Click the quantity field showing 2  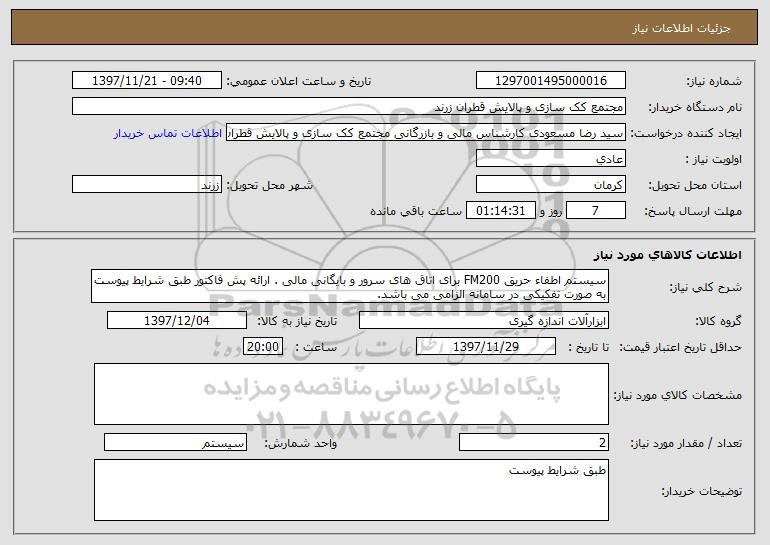(534, 442)
